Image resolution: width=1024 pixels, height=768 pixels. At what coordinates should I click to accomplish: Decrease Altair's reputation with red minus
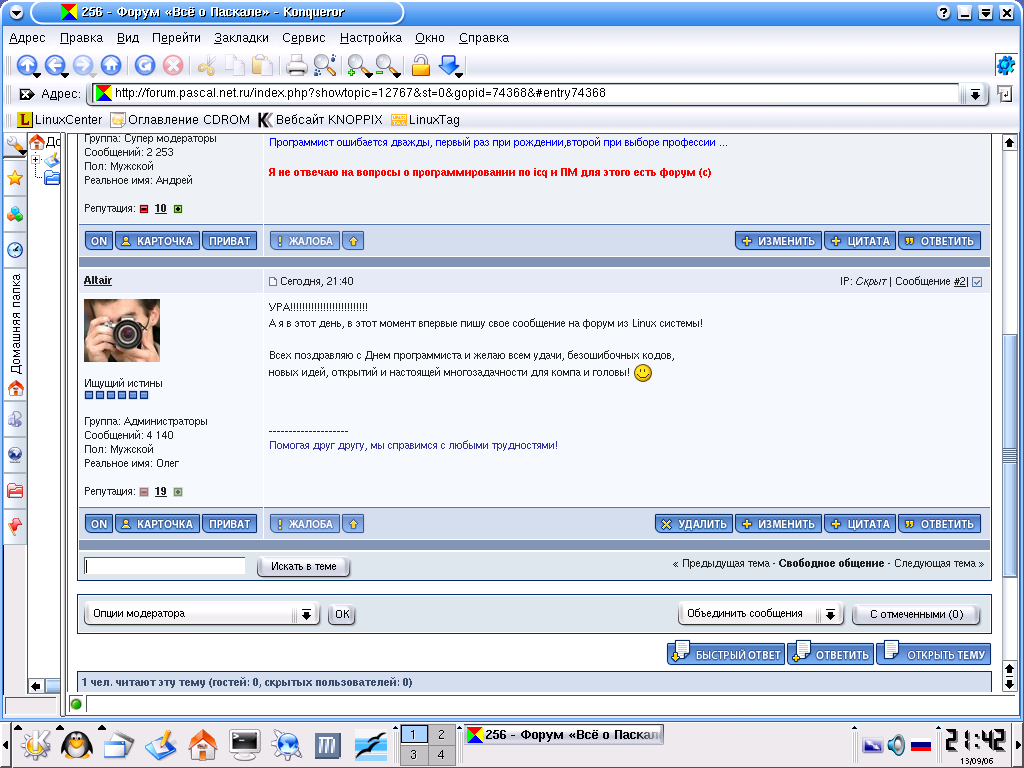144,492
